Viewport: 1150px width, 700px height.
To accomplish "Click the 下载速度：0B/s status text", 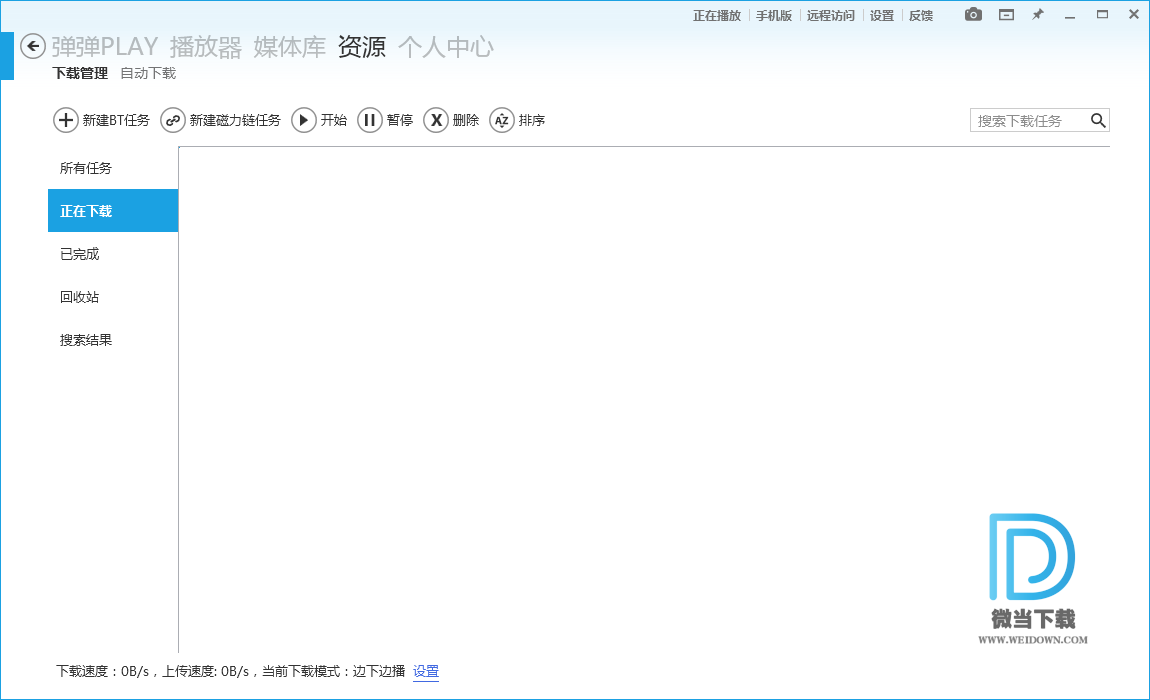I will click(x=103, y=671).
